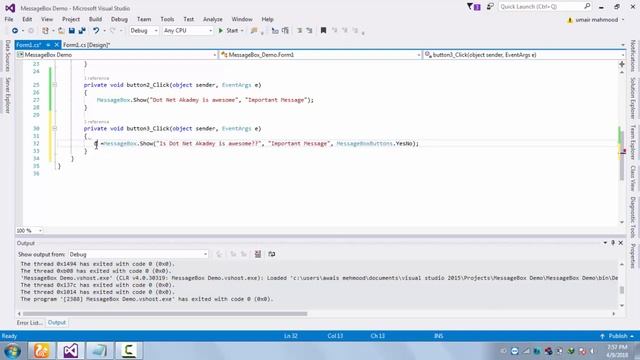Toggle a bookmark with the bookmark icon

(x=323, y=31)
